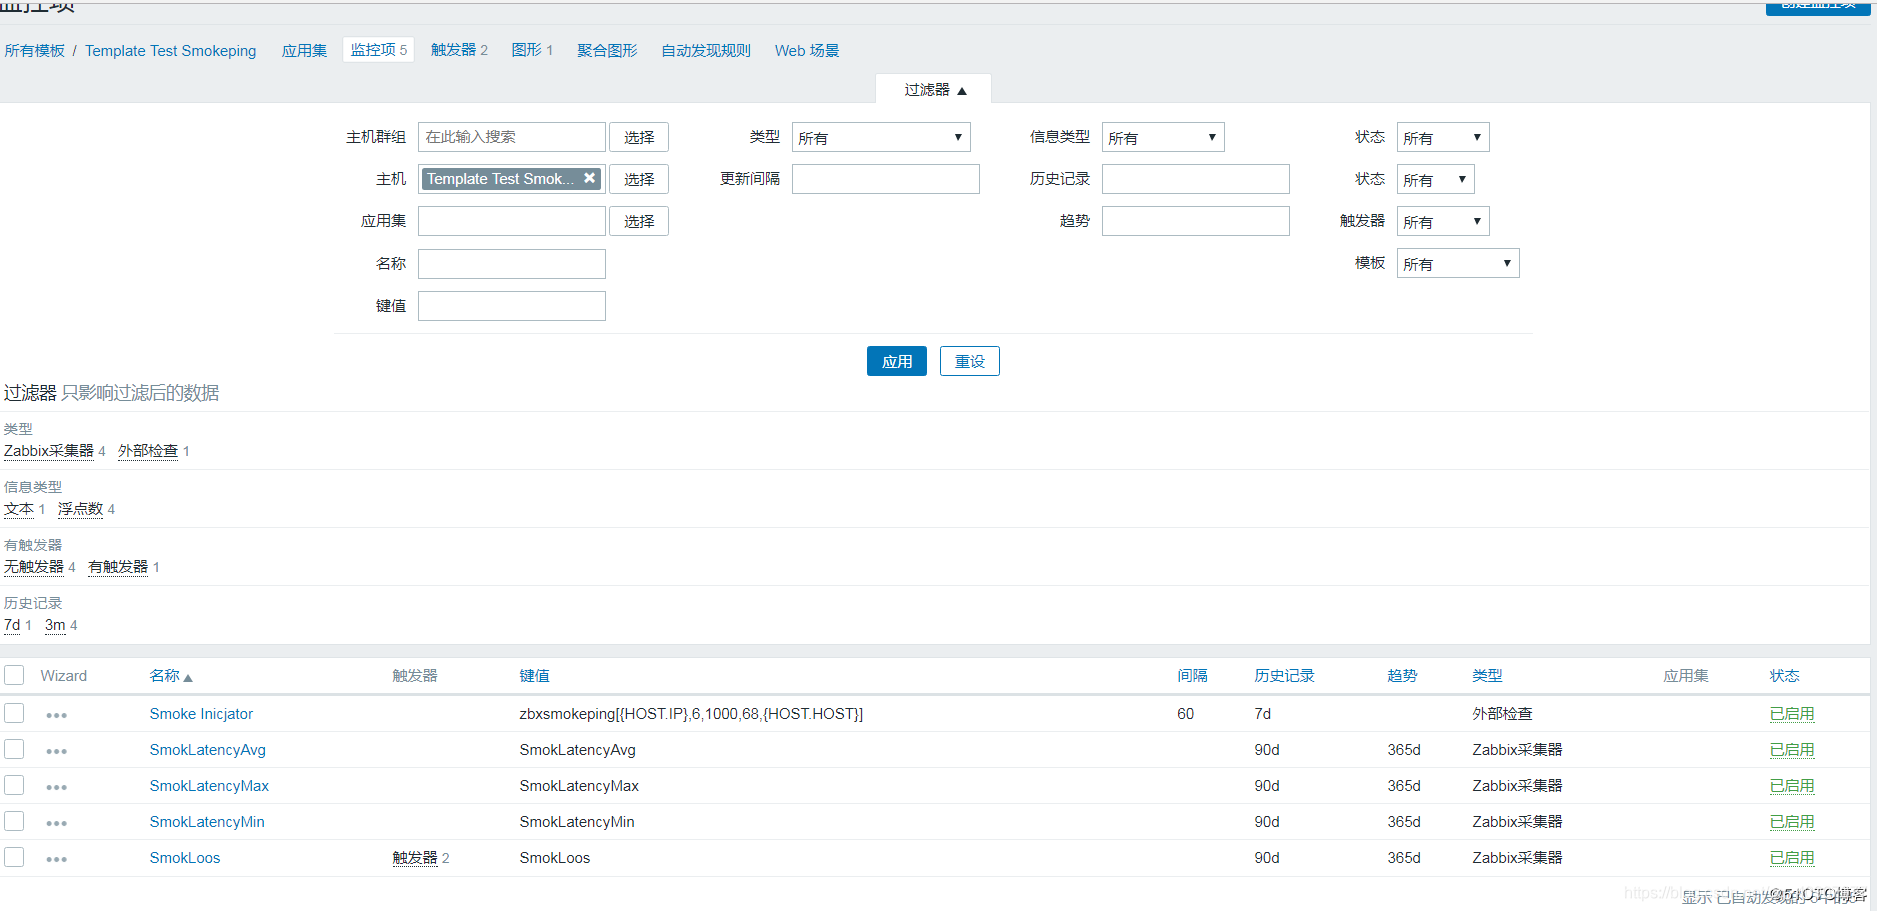The height and width of the screenshot is (911, 1877).
Task: Focus the 趋势 input field
Action: point(1196,221)
